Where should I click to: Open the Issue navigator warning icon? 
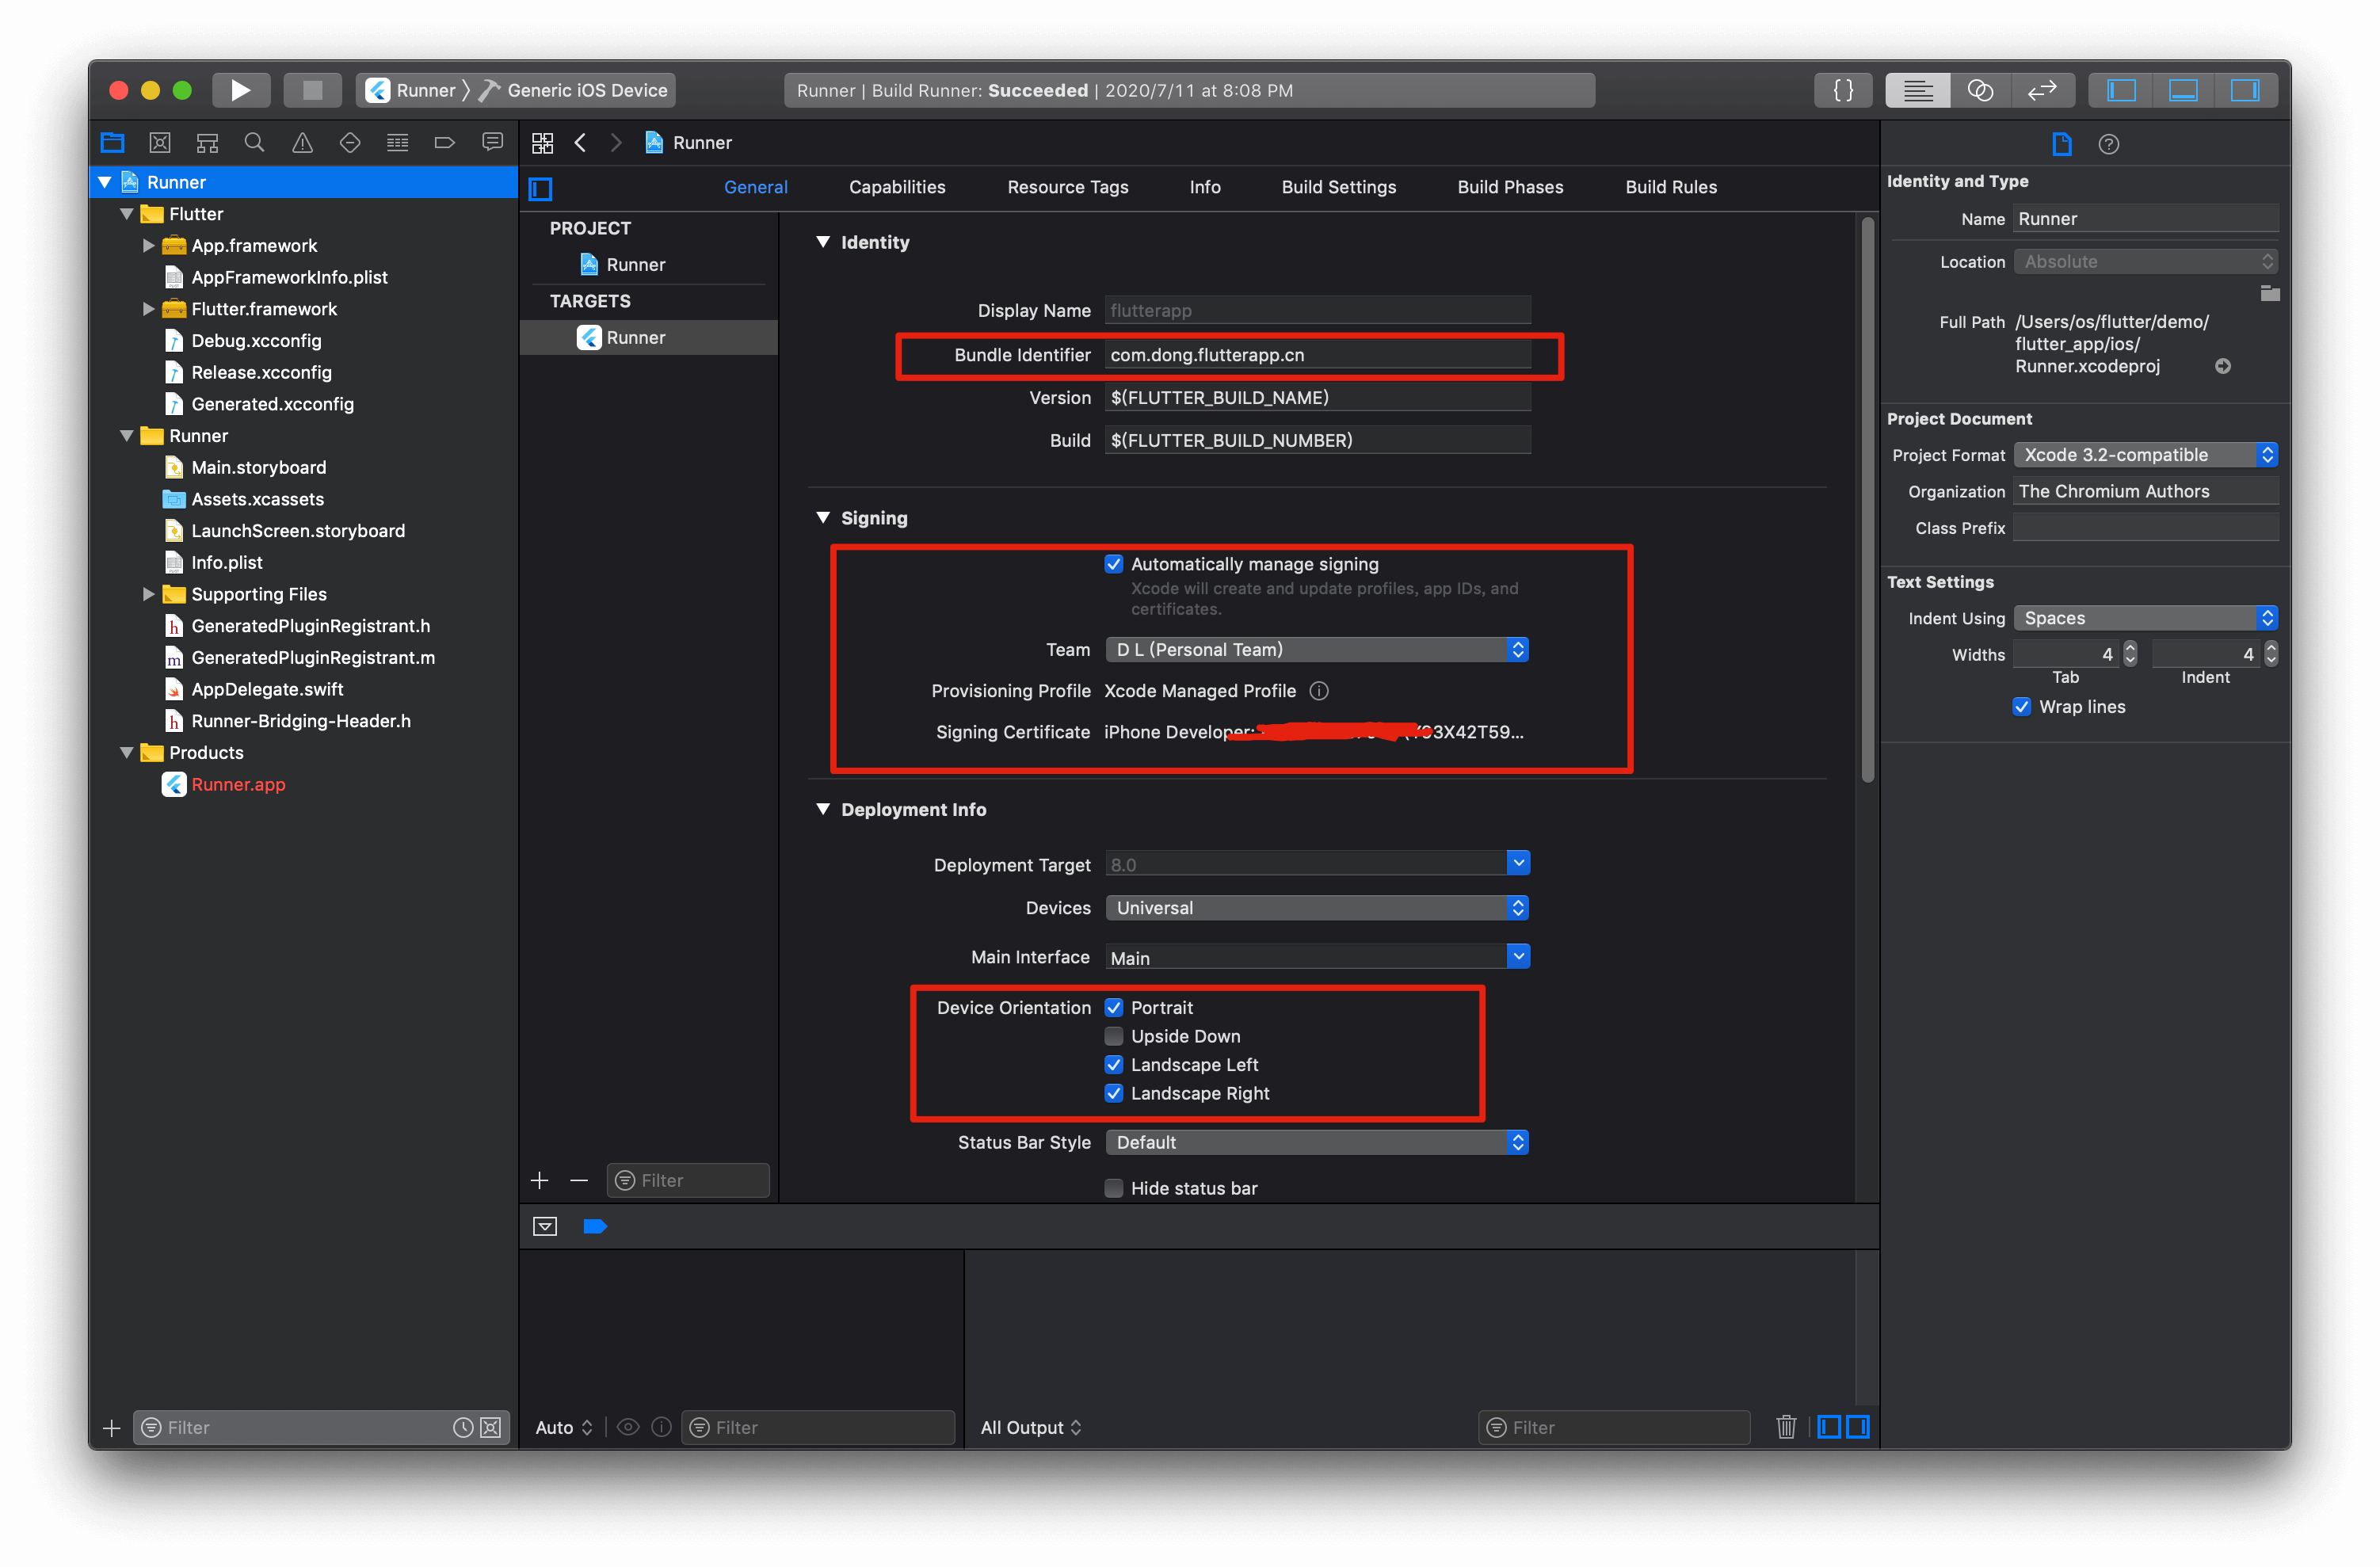302,142
